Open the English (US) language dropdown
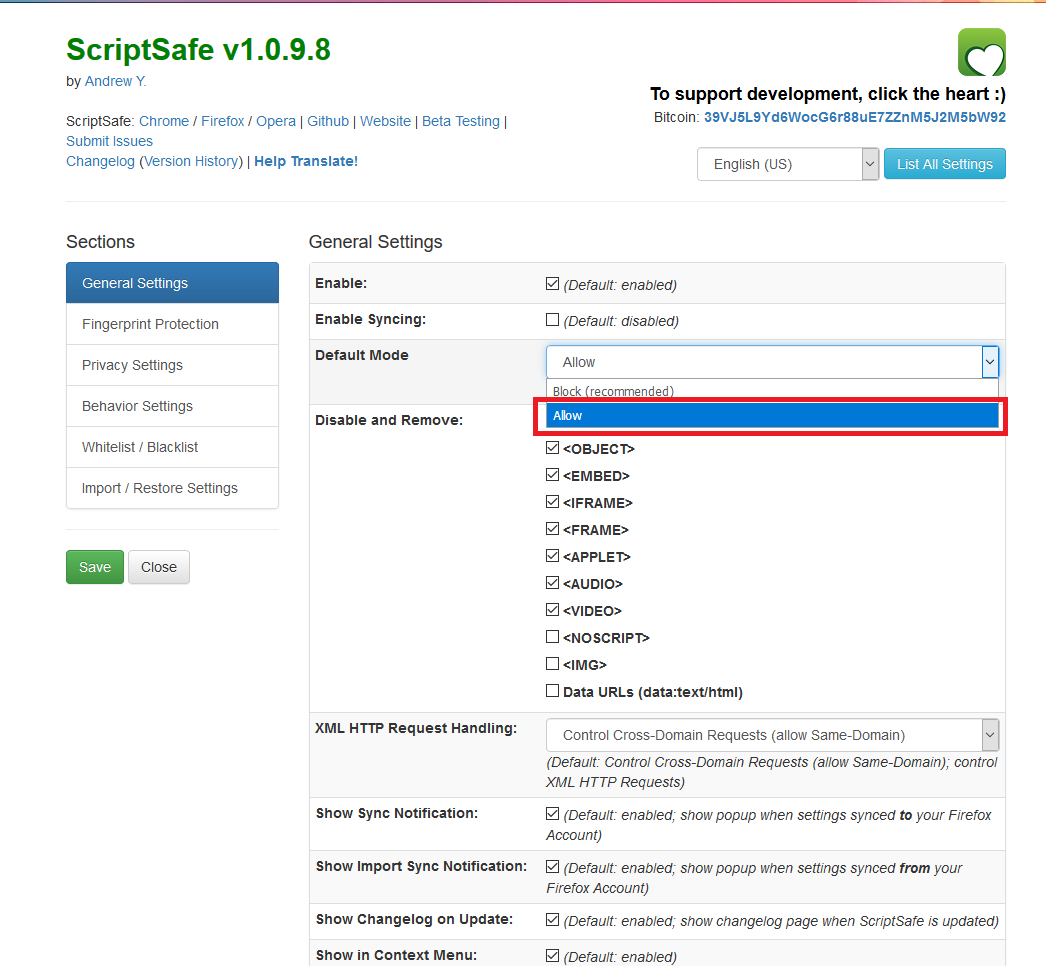The height and width of the screenshot is (966, 1046). click(x=787, y=164)
